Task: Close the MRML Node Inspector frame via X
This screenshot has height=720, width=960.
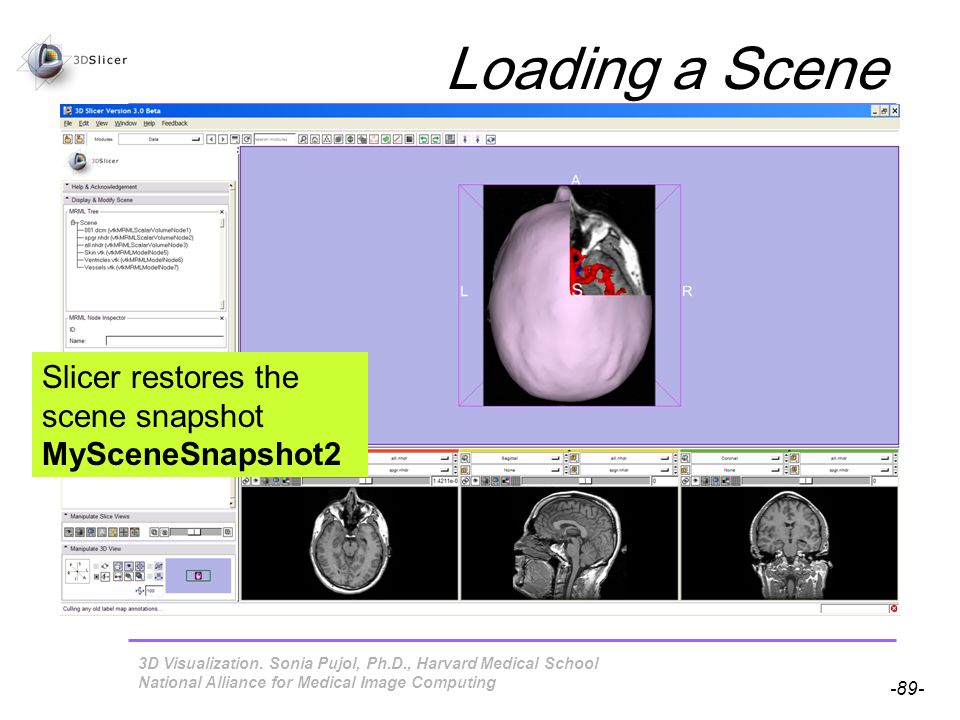Action: 222,318
